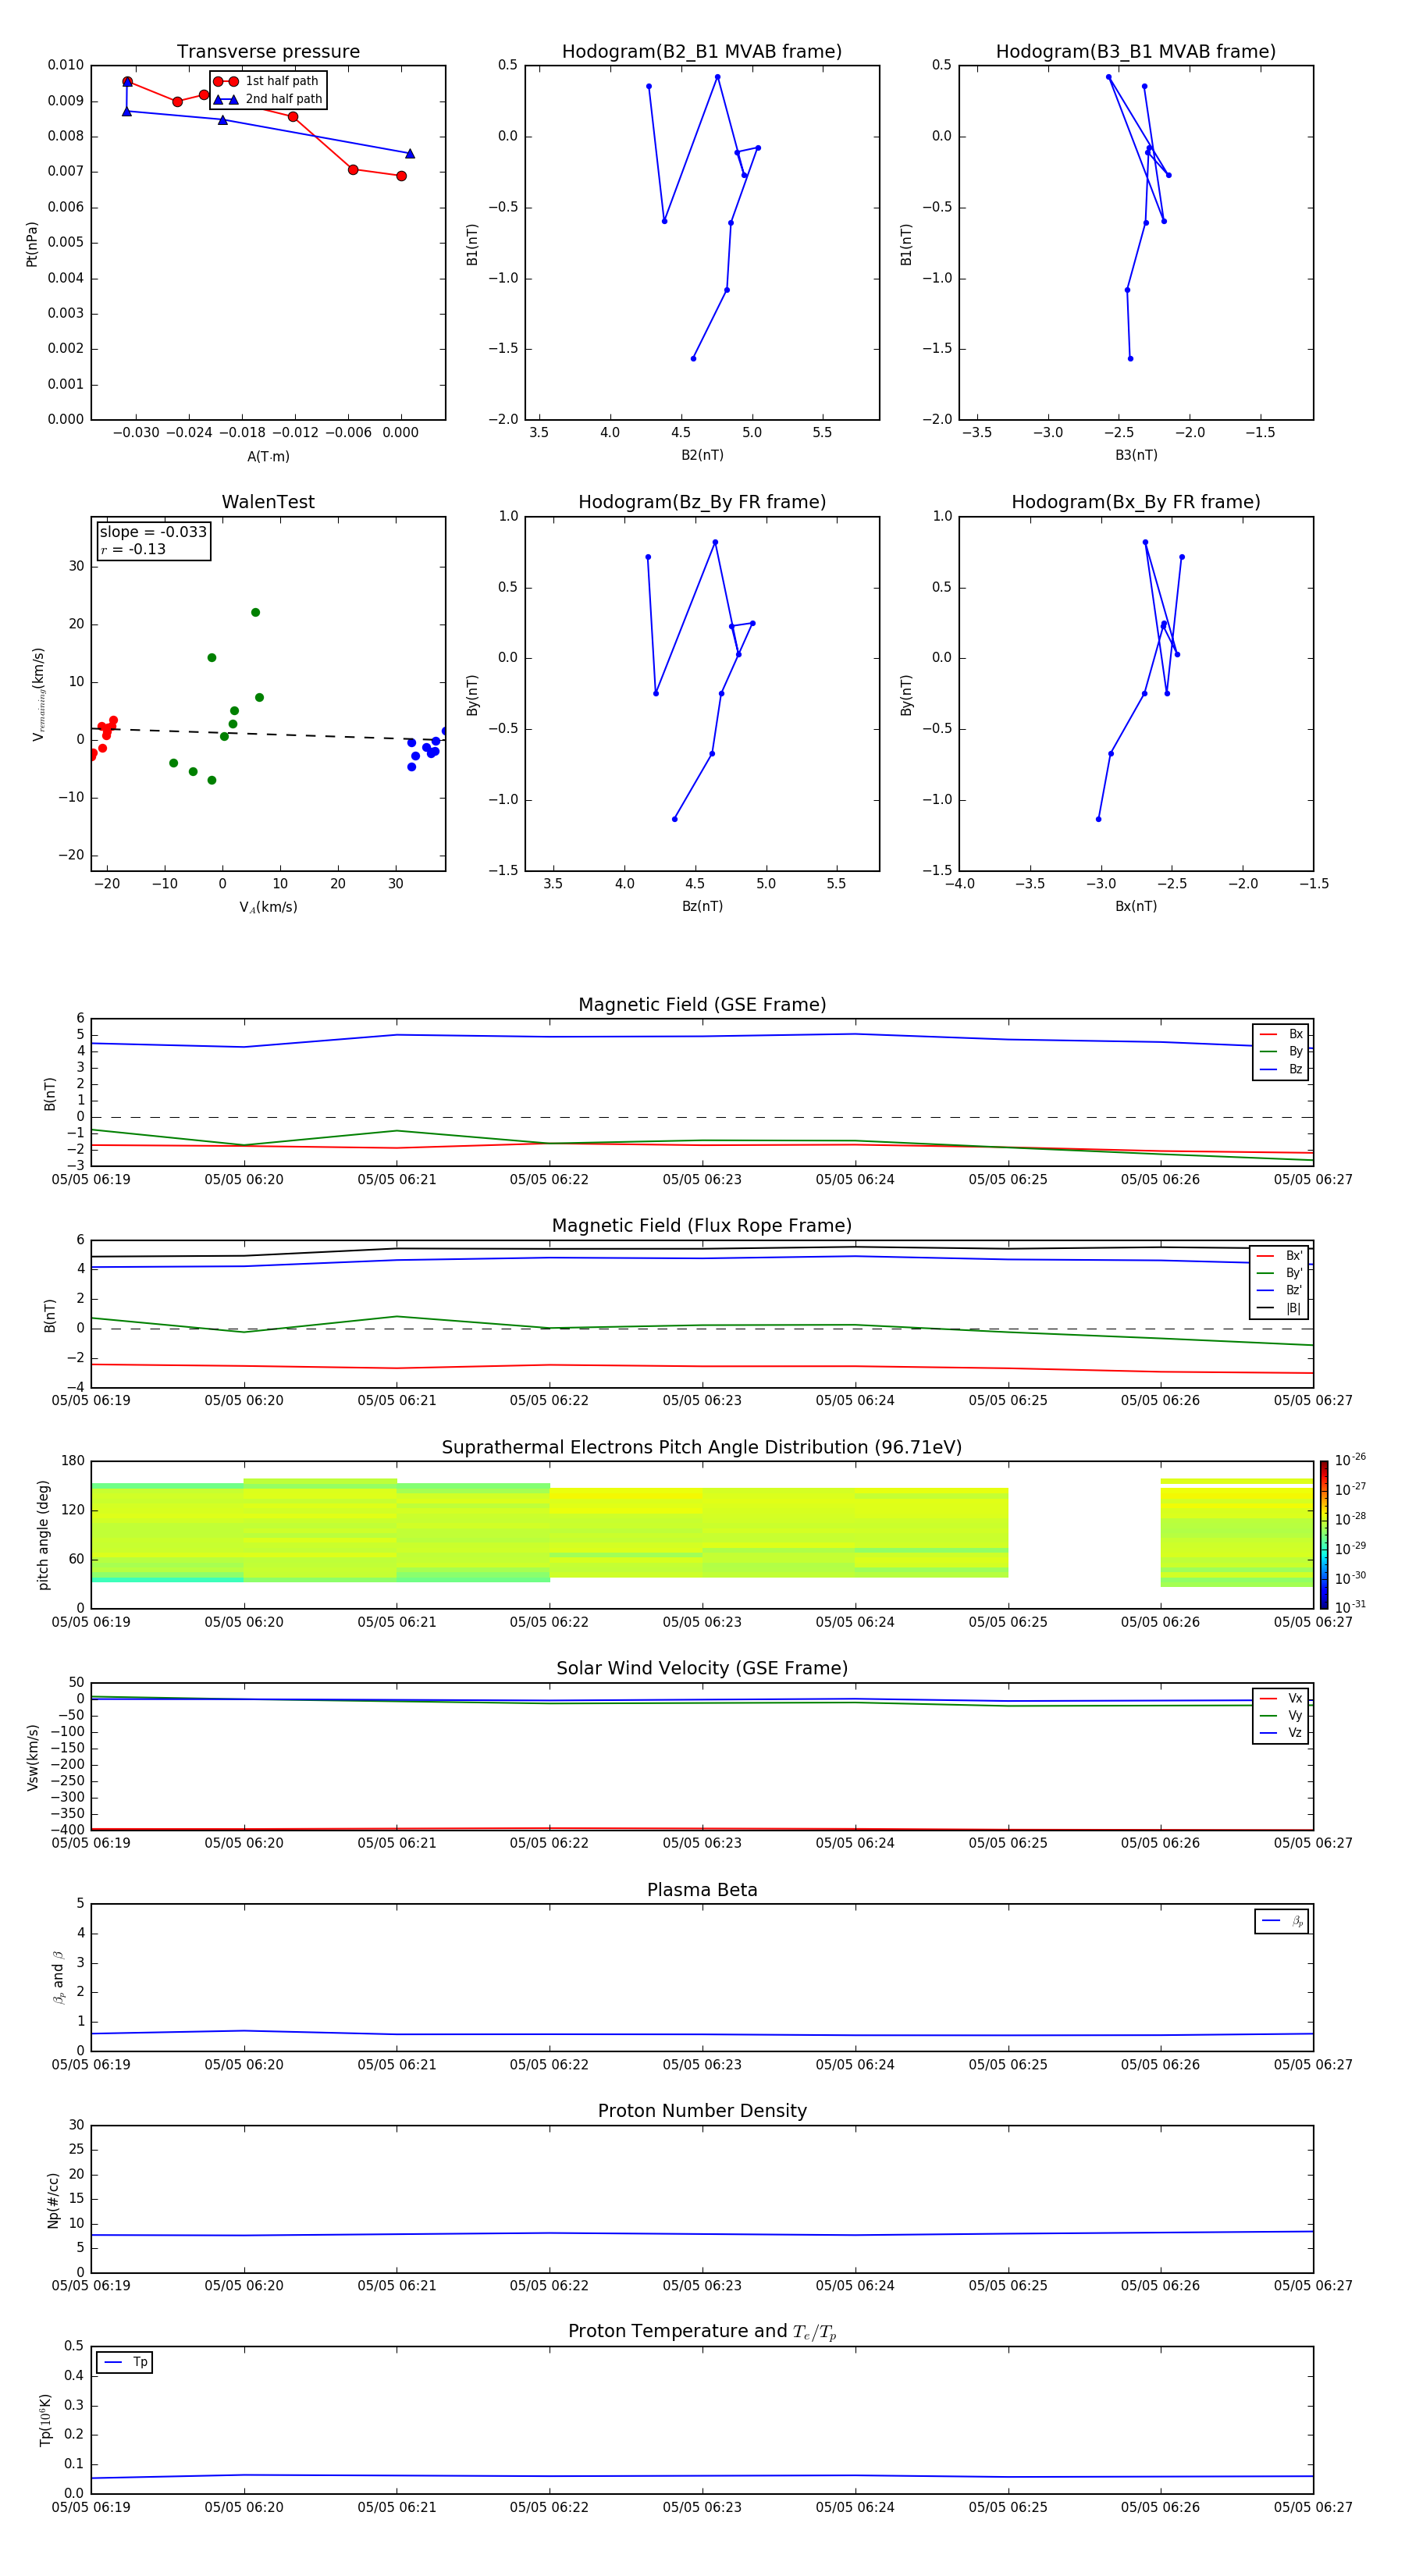Click the βp legend entry in Plasma Beta
Screen dimensions: 1405x2576
click(1283, 1921)
